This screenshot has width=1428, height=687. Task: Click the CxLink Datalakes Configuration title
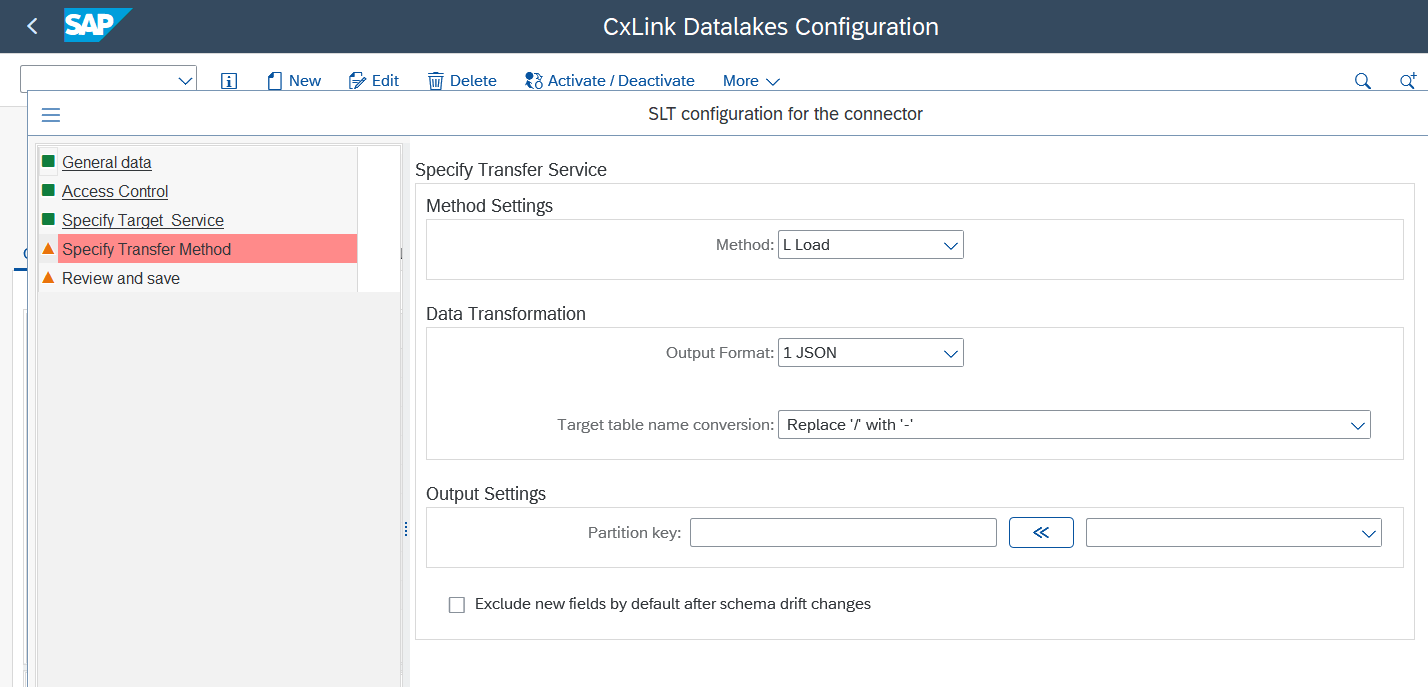771,27
